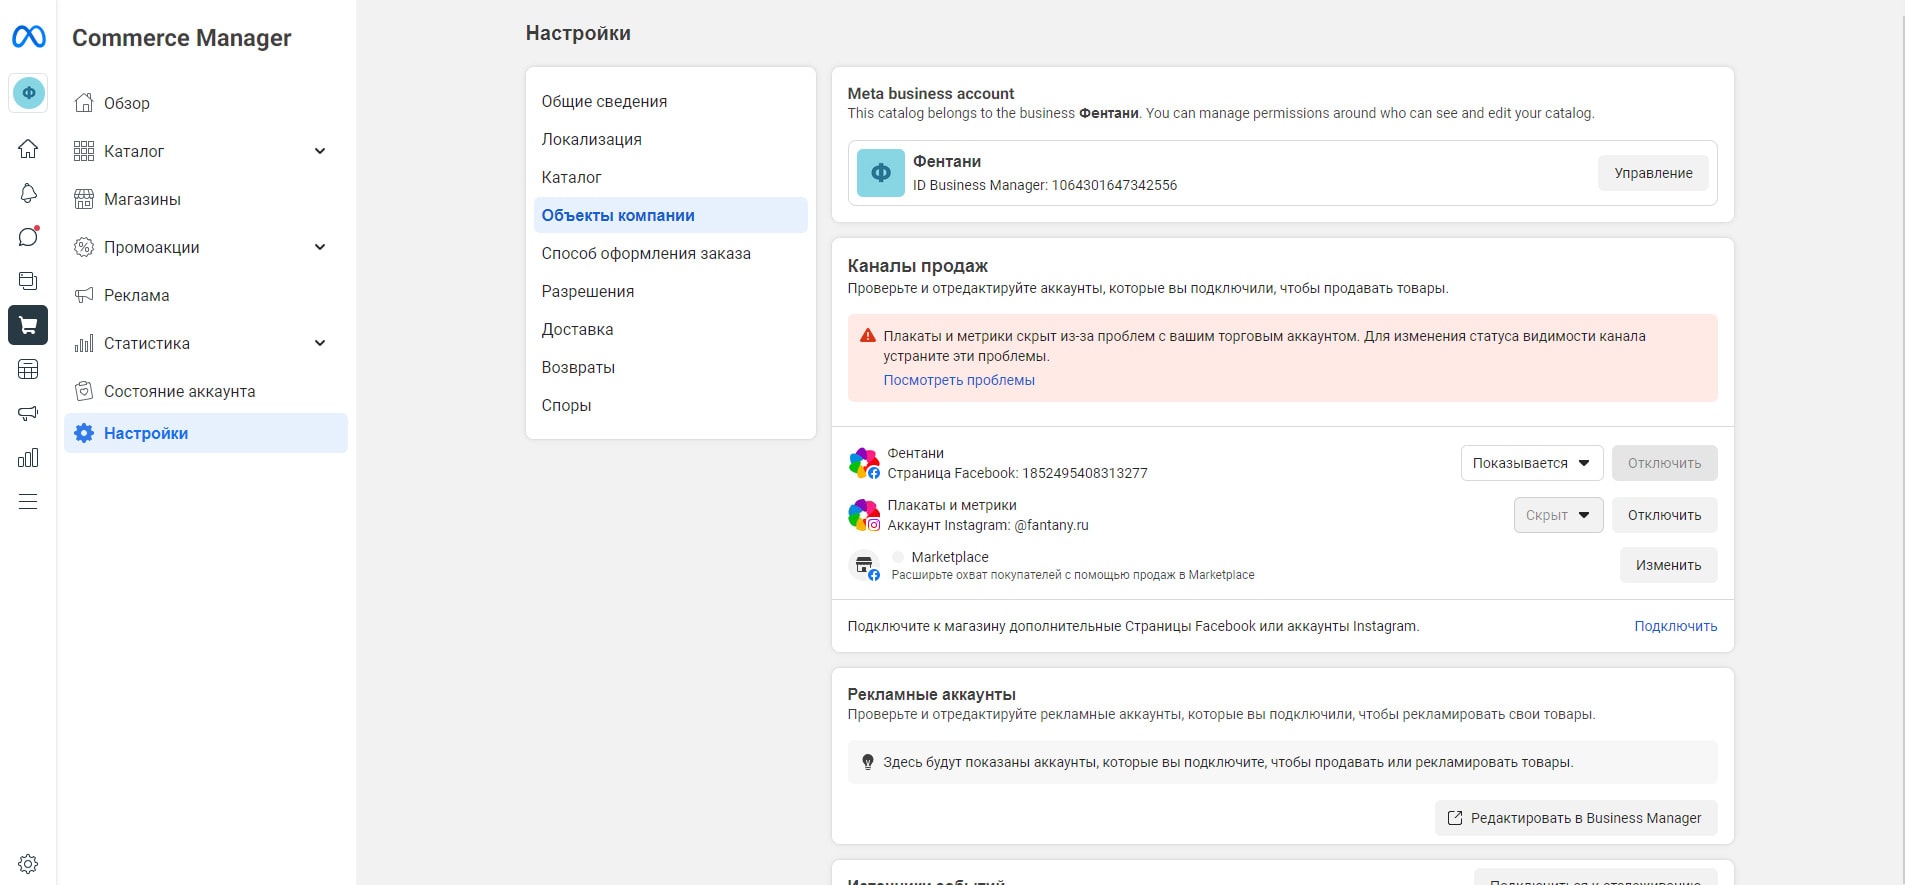The image size is (1905, 885).
Task: Open the Скрыт visibility dropdown
Action: point(1559,515)
